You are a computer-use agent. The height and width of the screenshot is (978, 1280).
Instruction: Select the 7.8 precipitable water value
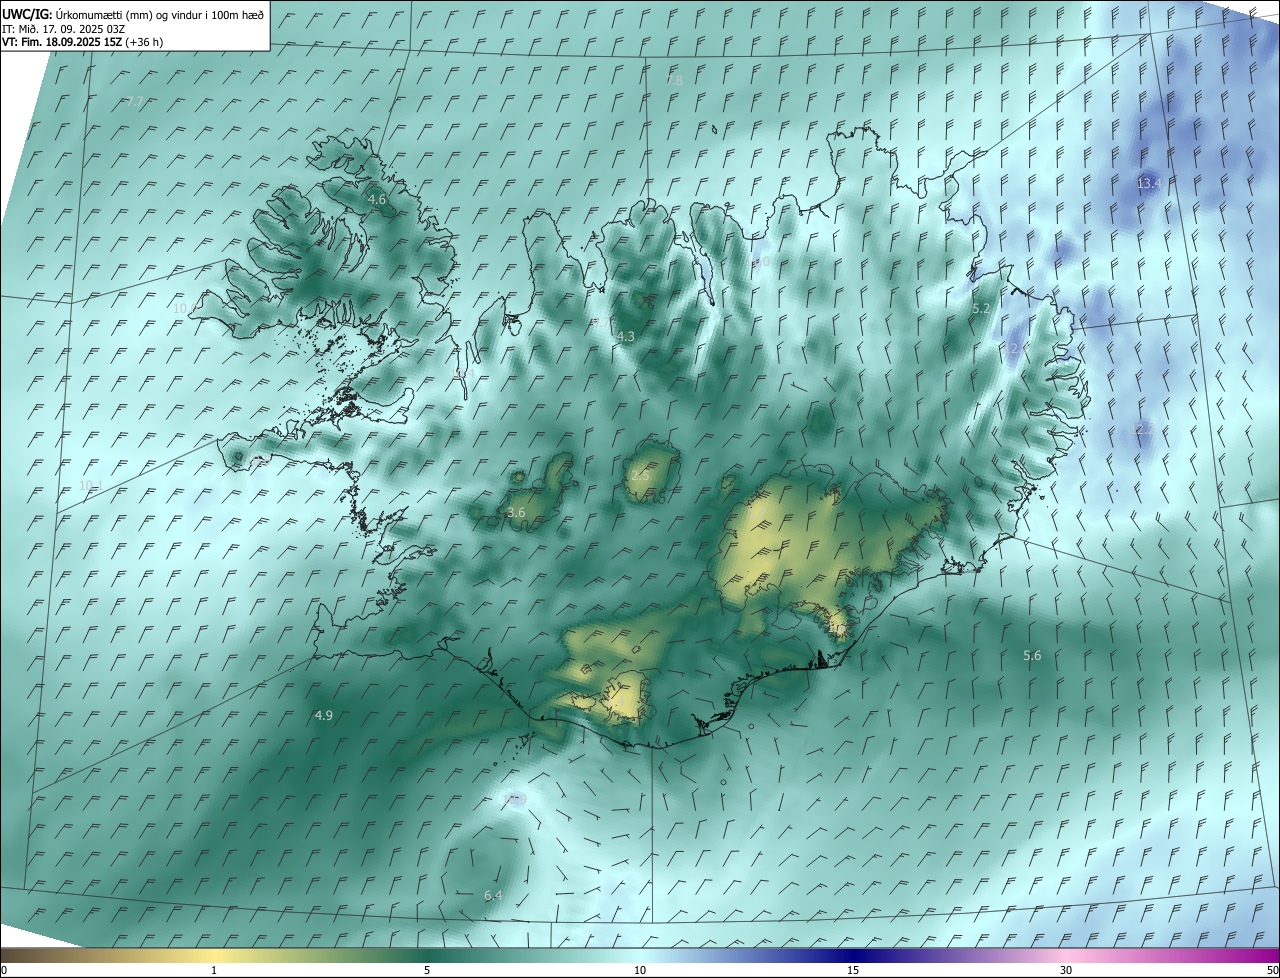pyautogui.click(x=674, y=80)
